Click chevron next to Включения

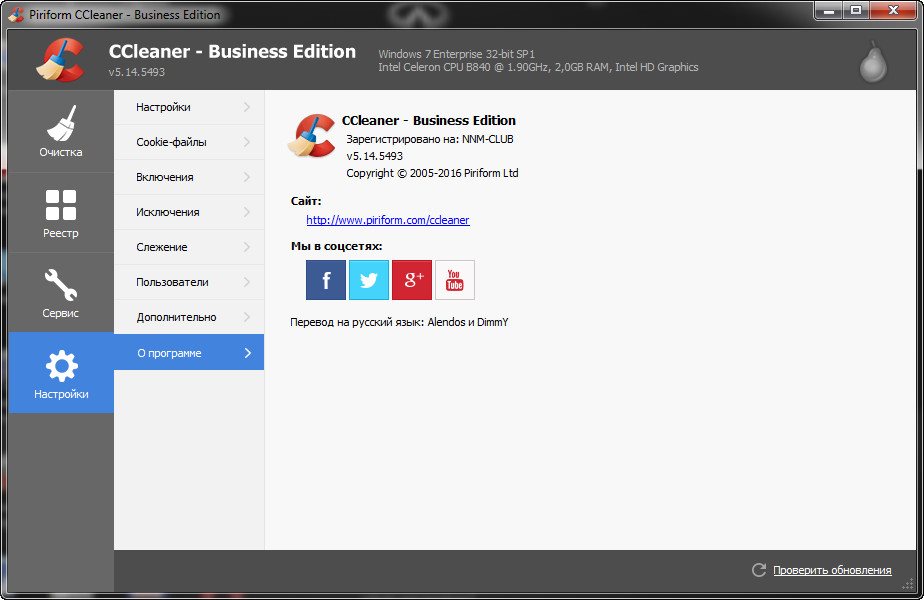pyautogui.click(x=247, y=177)
